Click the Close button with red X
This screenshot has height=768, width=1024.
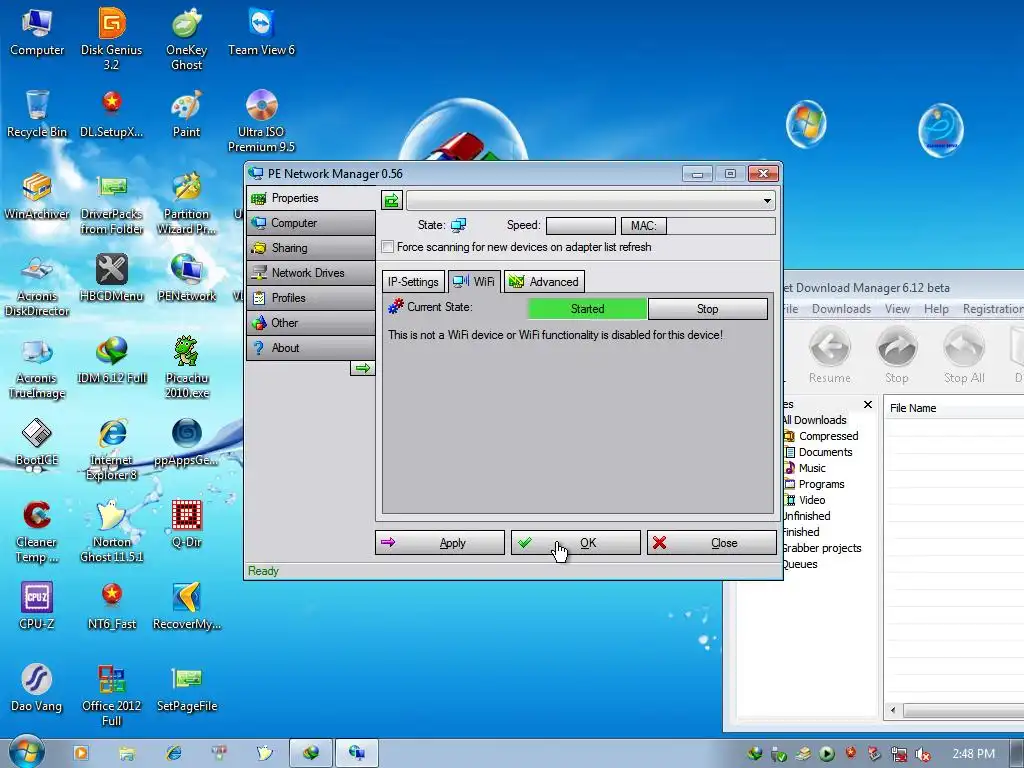coord(711,543)
